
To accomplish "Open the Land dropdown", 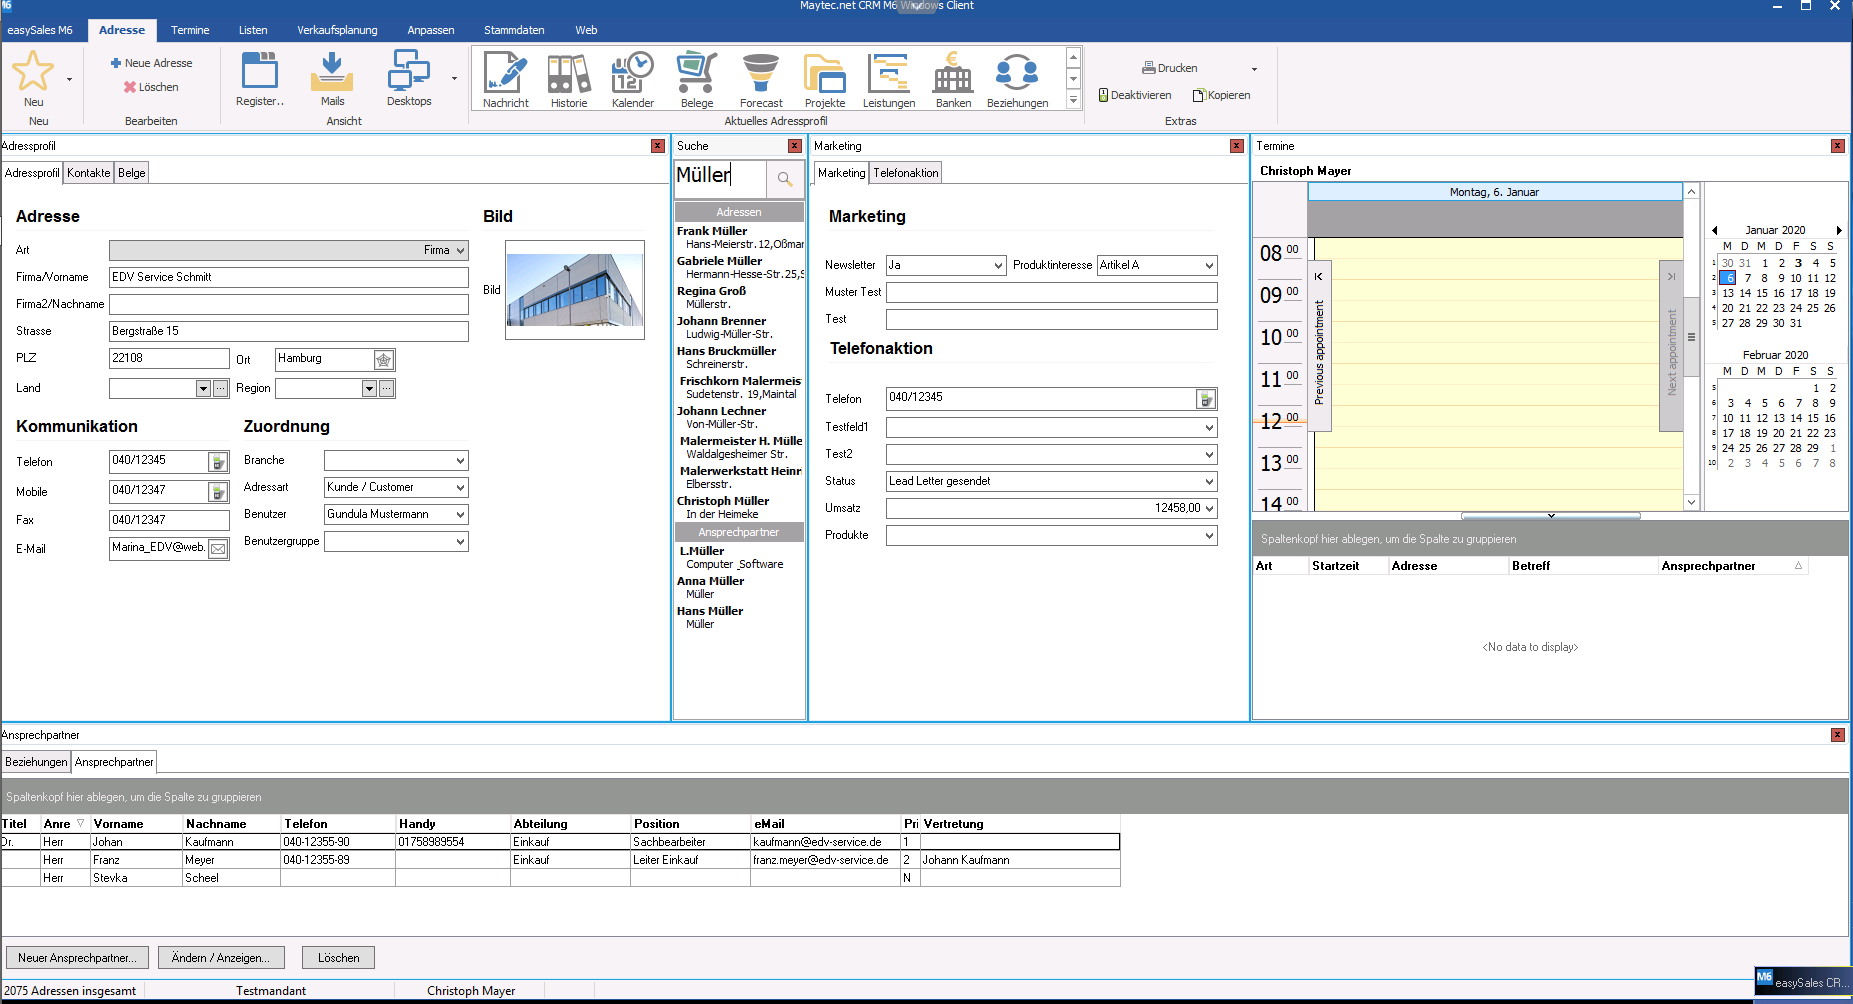I will [x=203, y=388].
